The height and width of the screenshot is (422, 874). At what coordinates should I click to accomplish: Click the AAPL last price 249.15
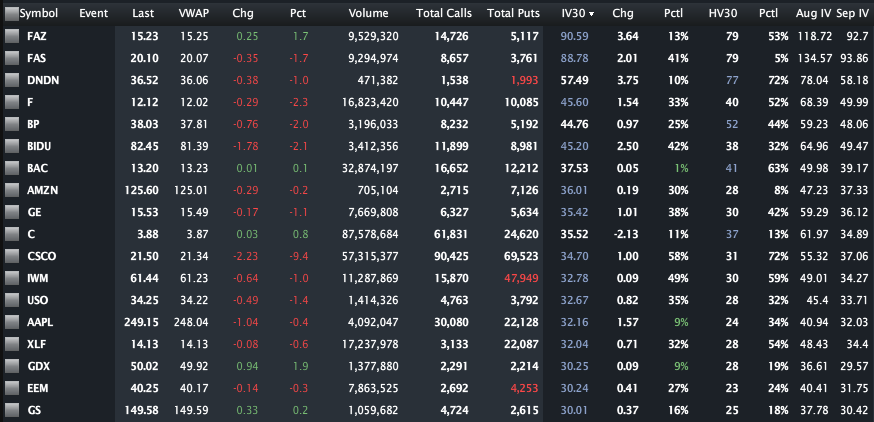pos(142,322)
